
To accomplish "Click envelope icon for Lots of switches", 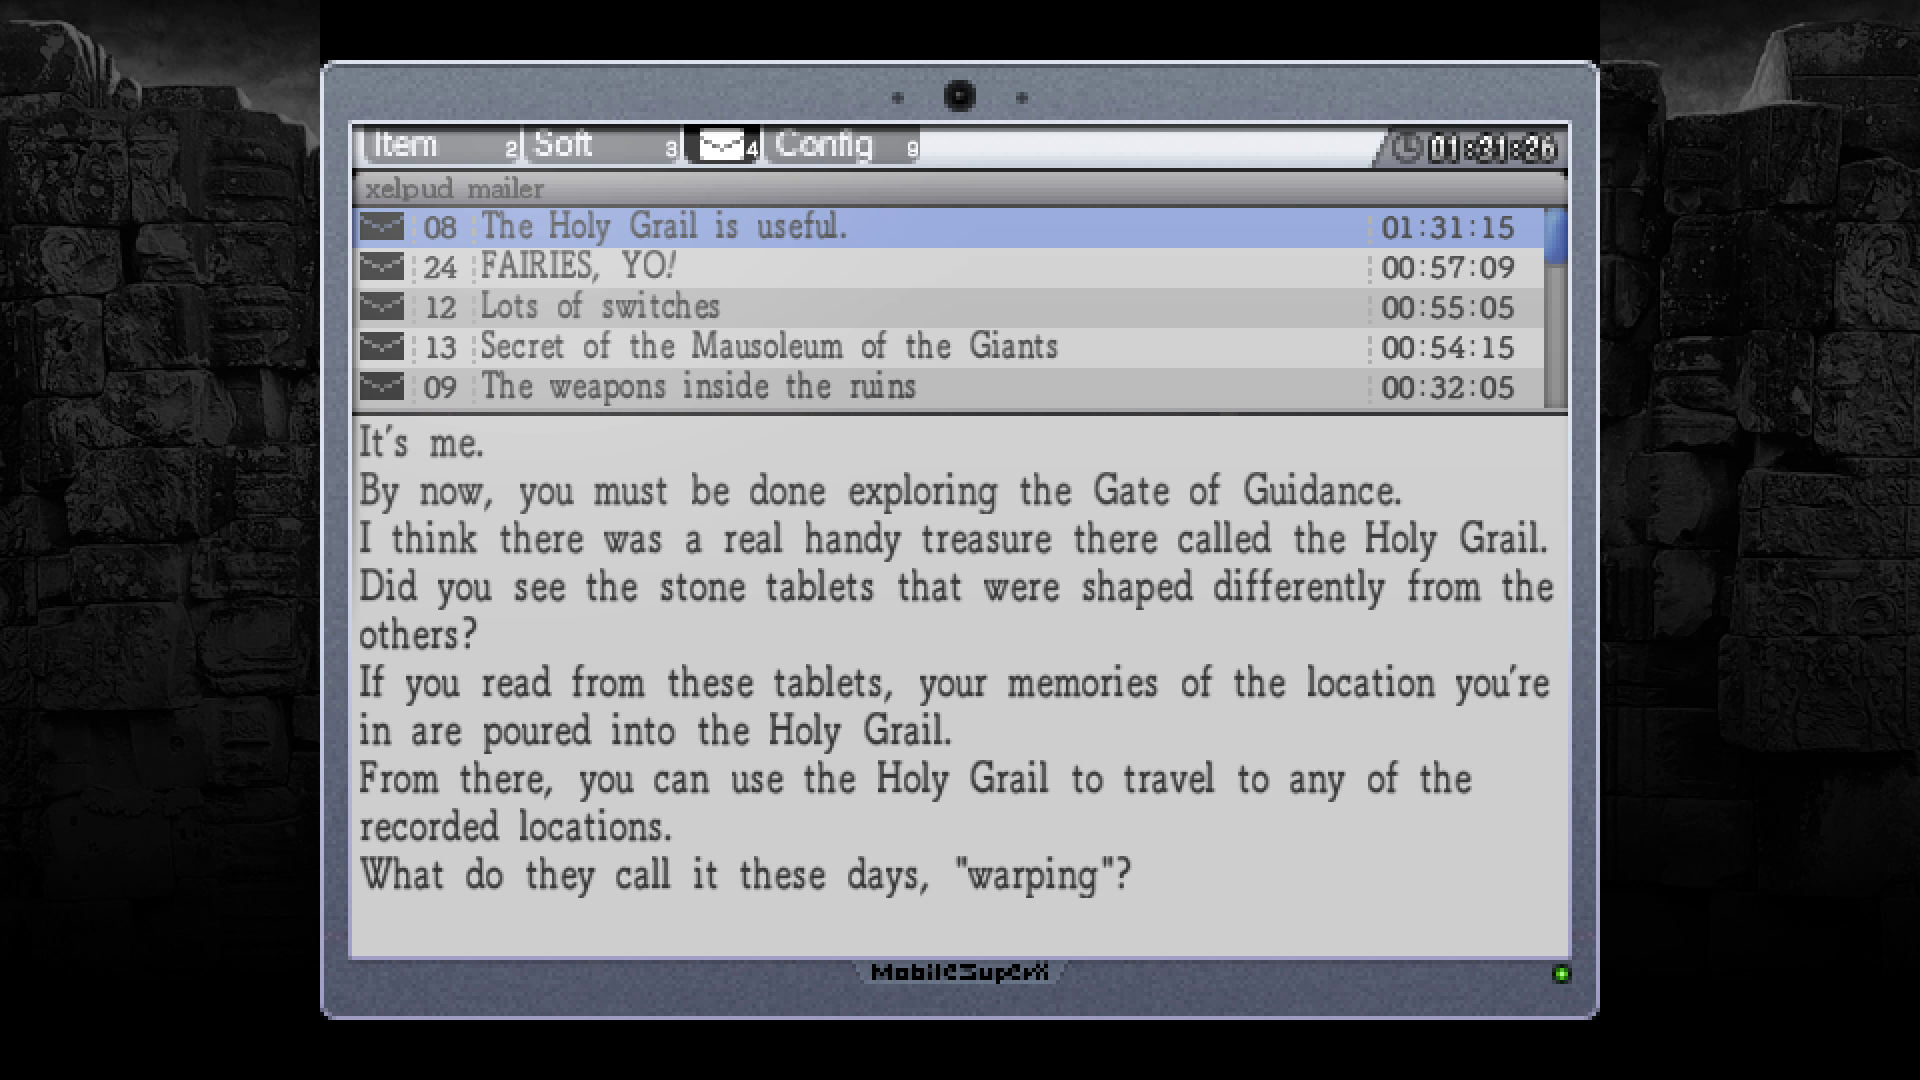I will 382,307.
